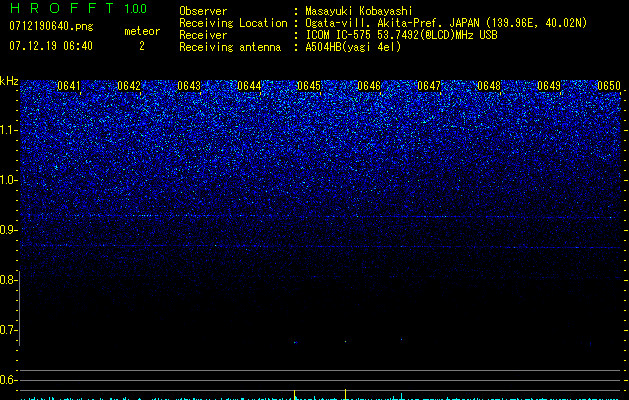Click the yellow meteor spike below 0645
This screenshot has height=400, width=629.
click(294, 394)
